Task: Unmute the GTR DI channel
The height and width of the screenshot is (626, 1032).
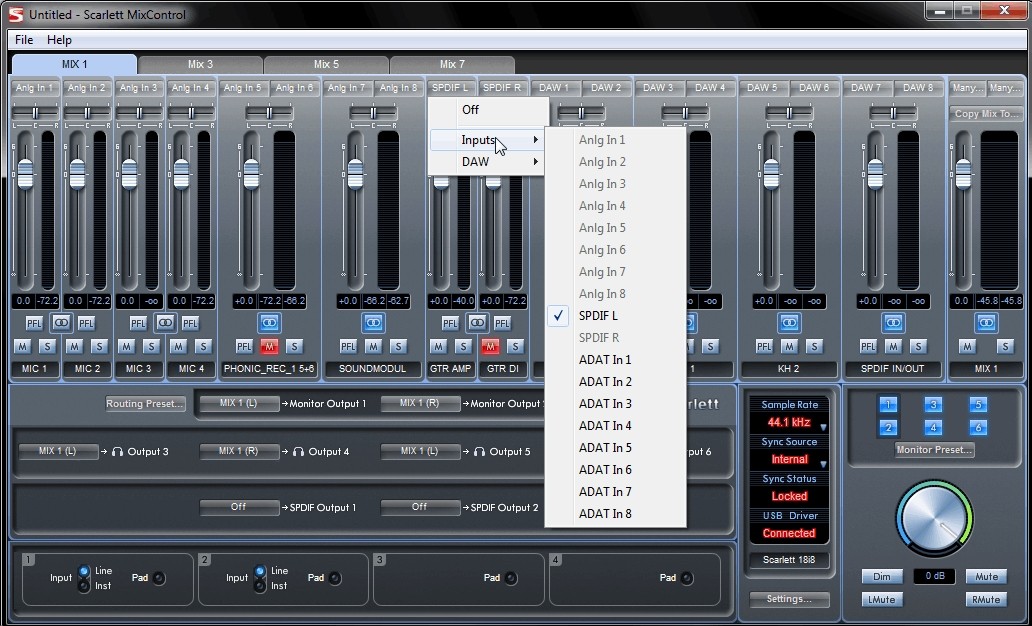Action: click(x=490, y=346)
